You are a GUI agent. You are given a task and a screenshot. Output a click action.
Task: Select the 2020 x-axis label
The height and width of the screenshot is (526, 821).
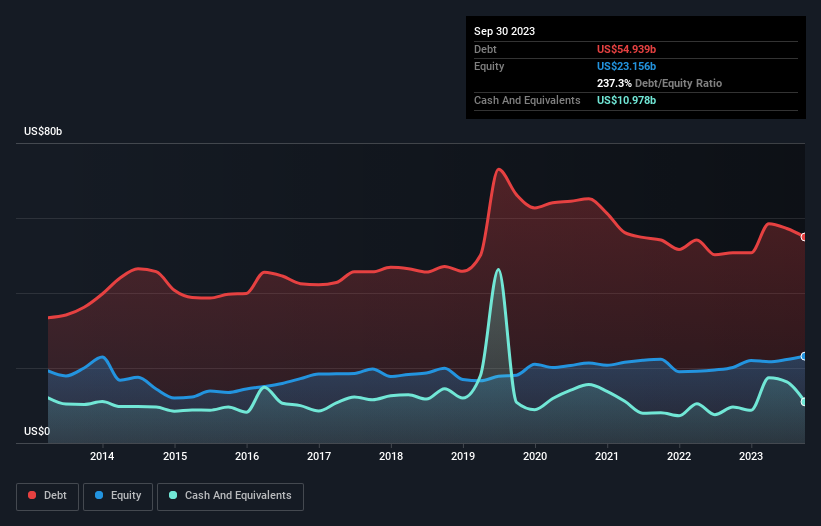(535, 456)
